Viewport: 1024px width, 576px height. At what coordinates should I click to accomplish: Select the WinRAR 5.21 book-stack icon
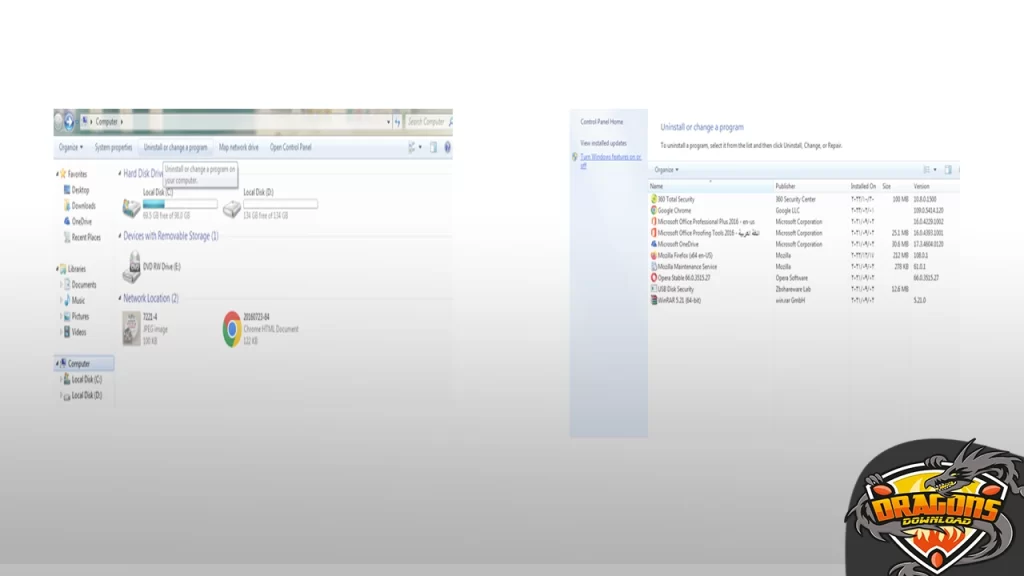tap(652, 299)
